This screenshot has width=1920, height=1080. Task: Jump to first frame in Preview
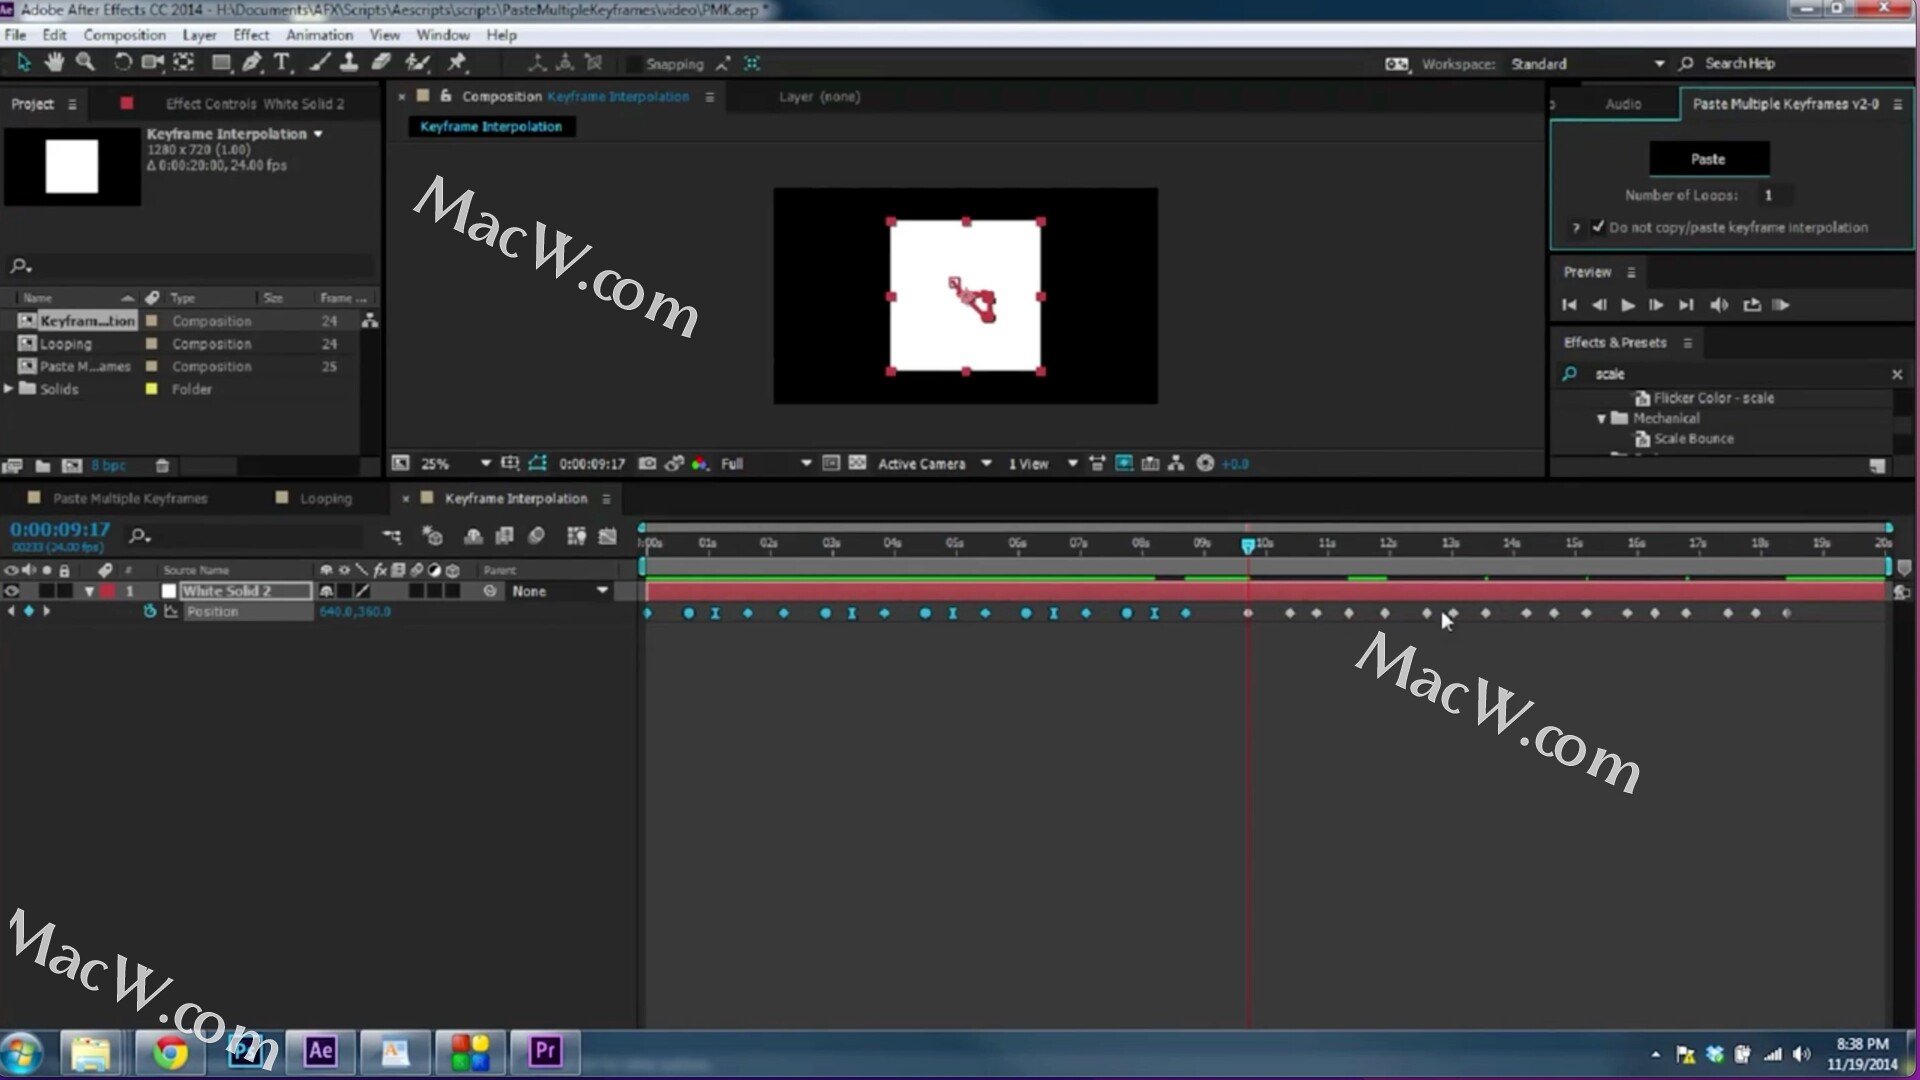(x=1569, y=305)
